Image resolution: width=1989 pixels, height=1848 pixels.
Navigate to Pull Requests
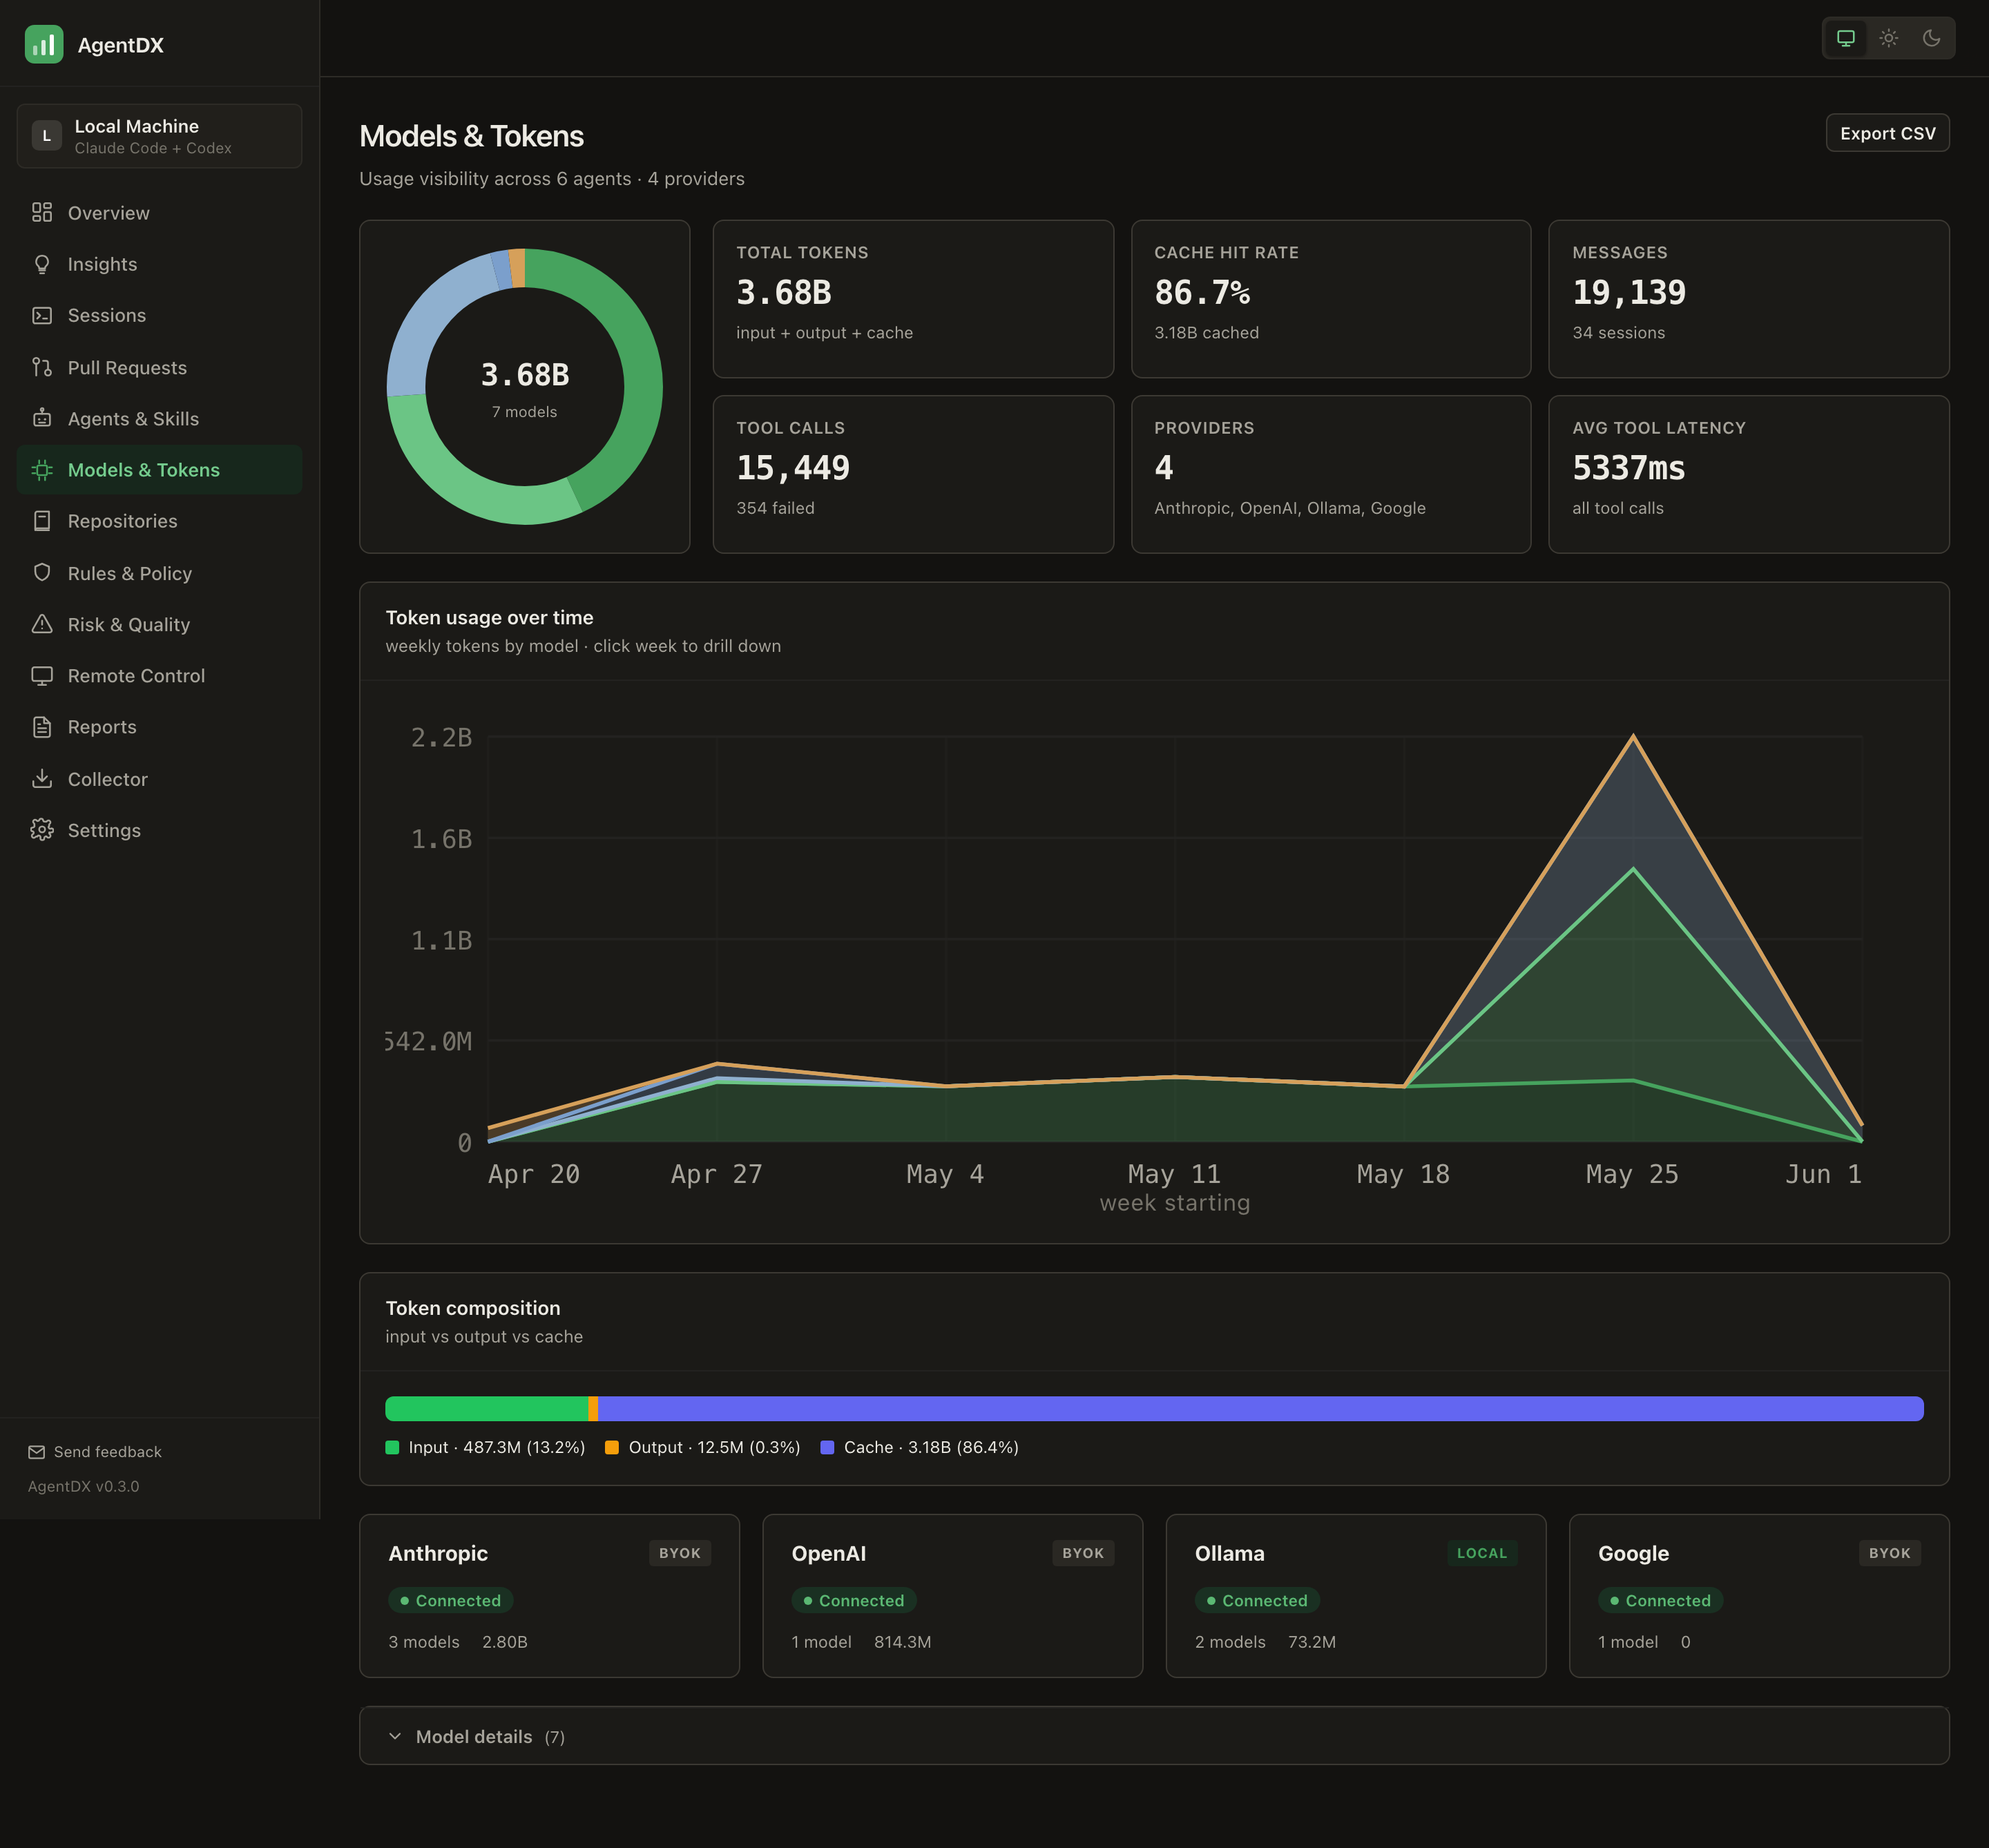coord(159,367)
